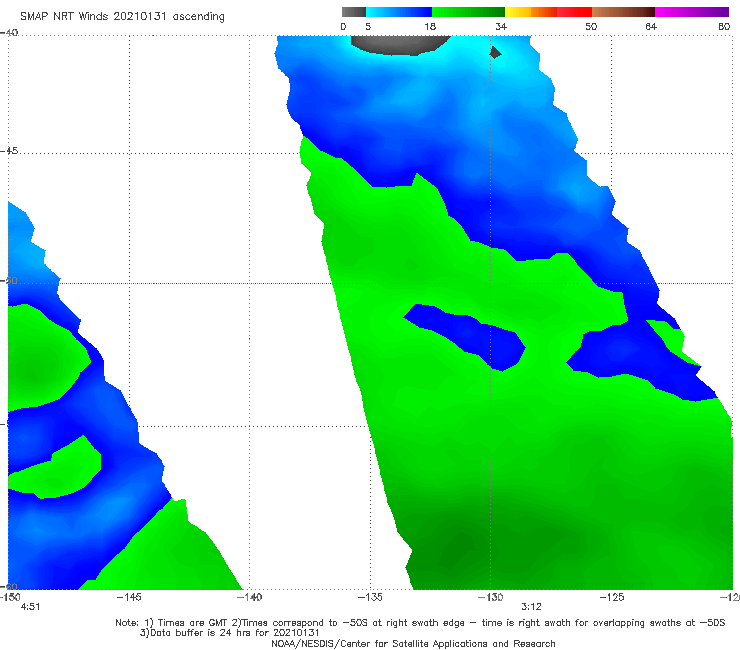Click the longitude label -145

[129, 597]
